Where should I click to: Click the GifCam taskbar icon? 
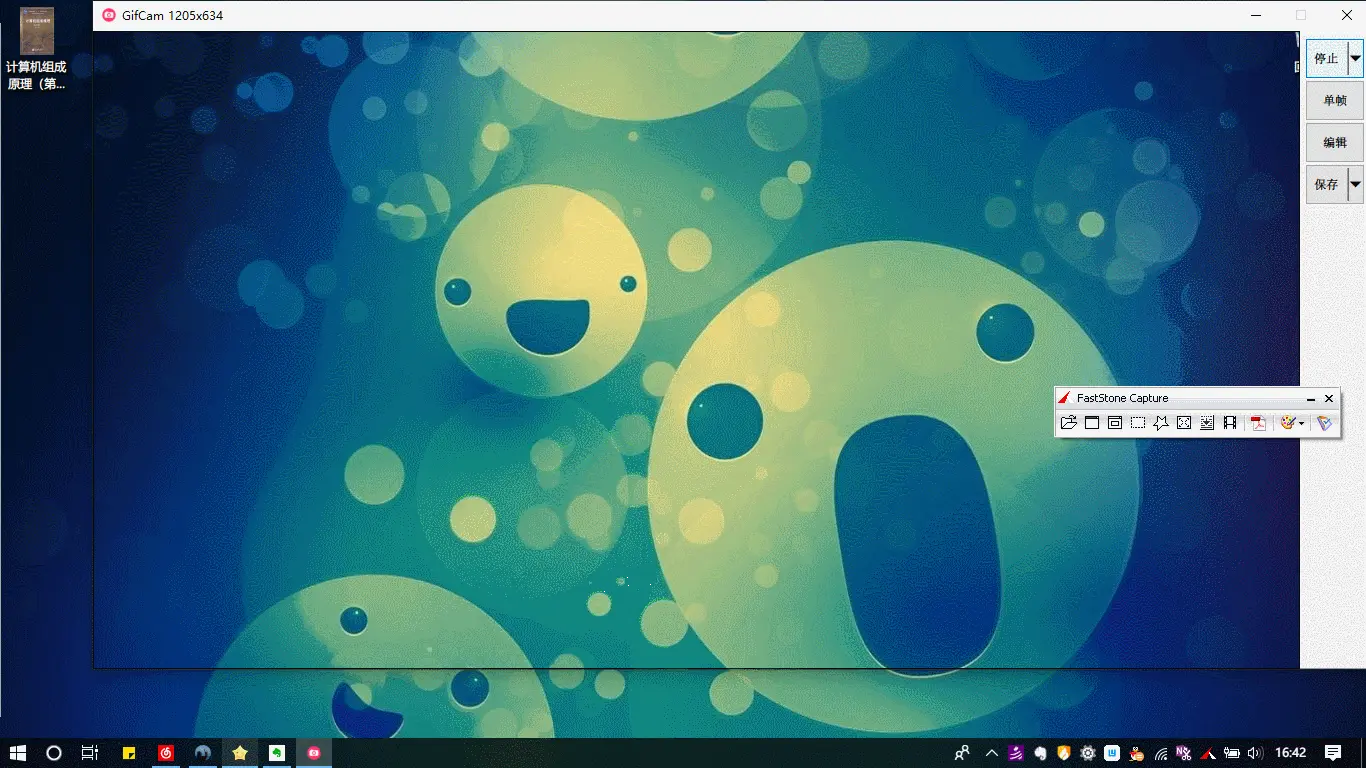pyautogui.click(x=314, y=753)
